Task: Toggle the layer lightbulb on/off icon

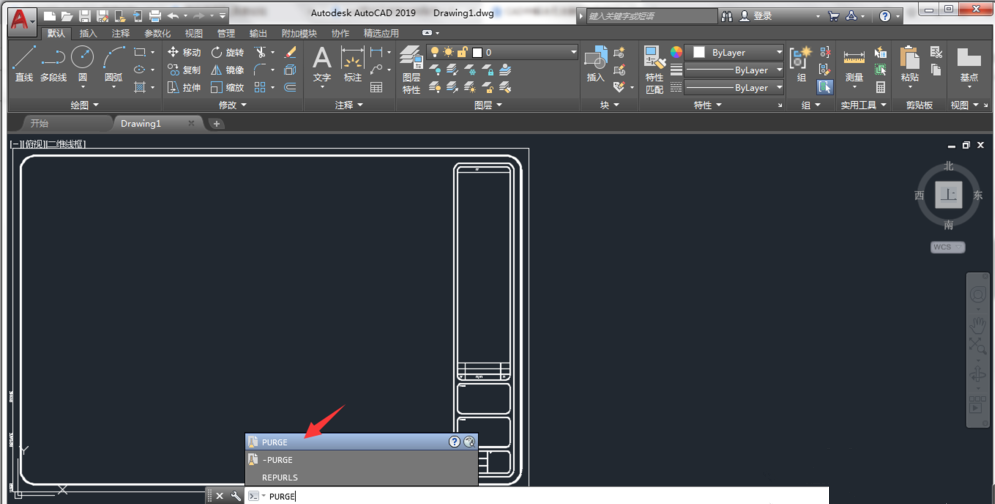Action: coord(435,52)
